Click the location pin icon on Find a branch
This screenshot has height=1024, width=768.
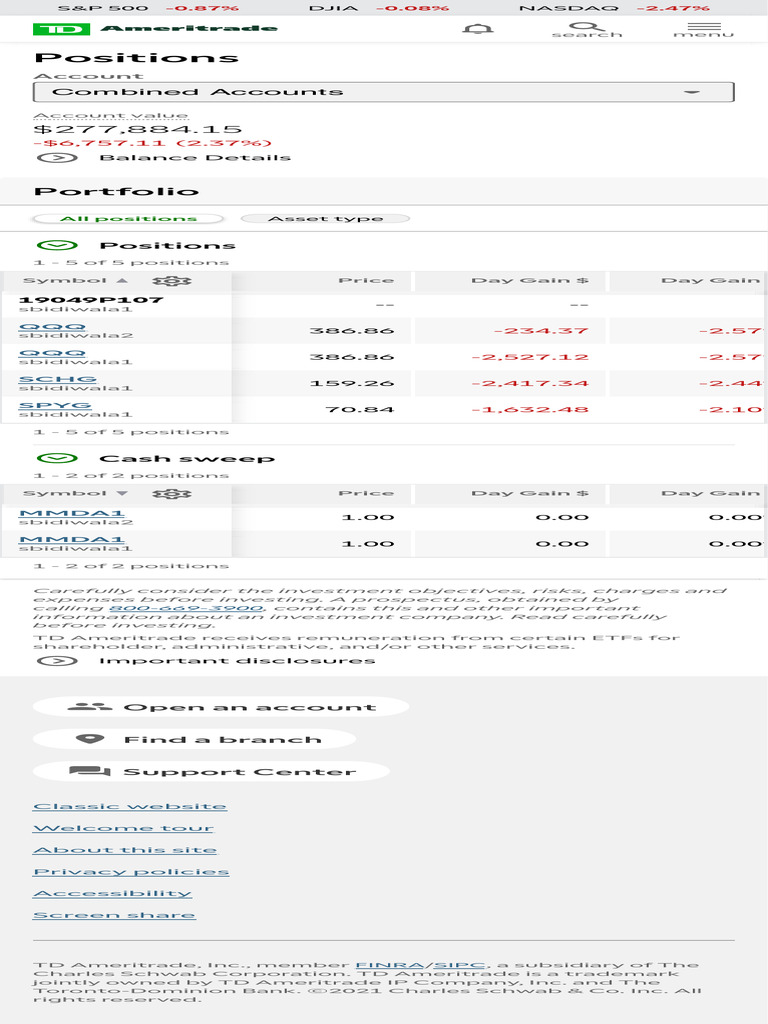click(x=90, y=739)
